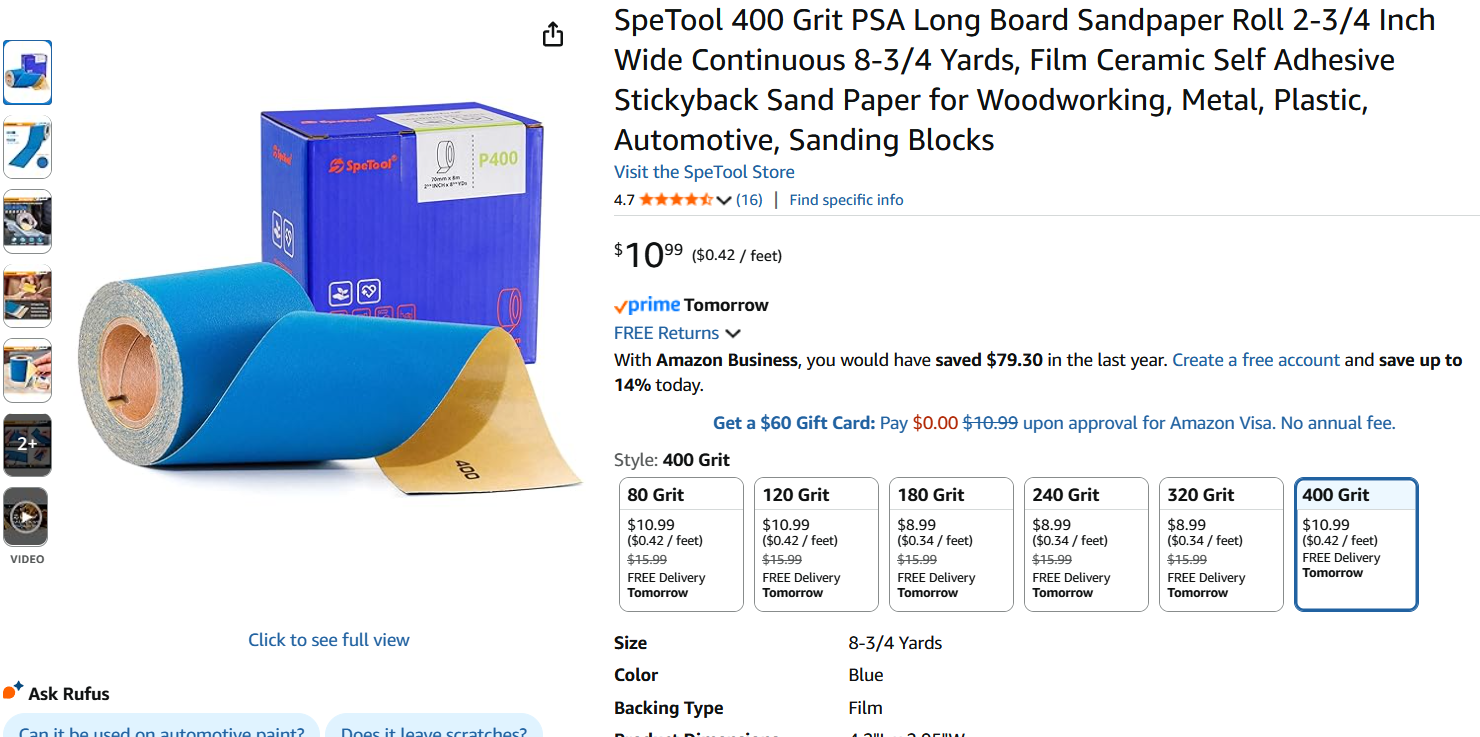
Task: Click the Ask Rufus icon
Action: [x=13, y=691]
